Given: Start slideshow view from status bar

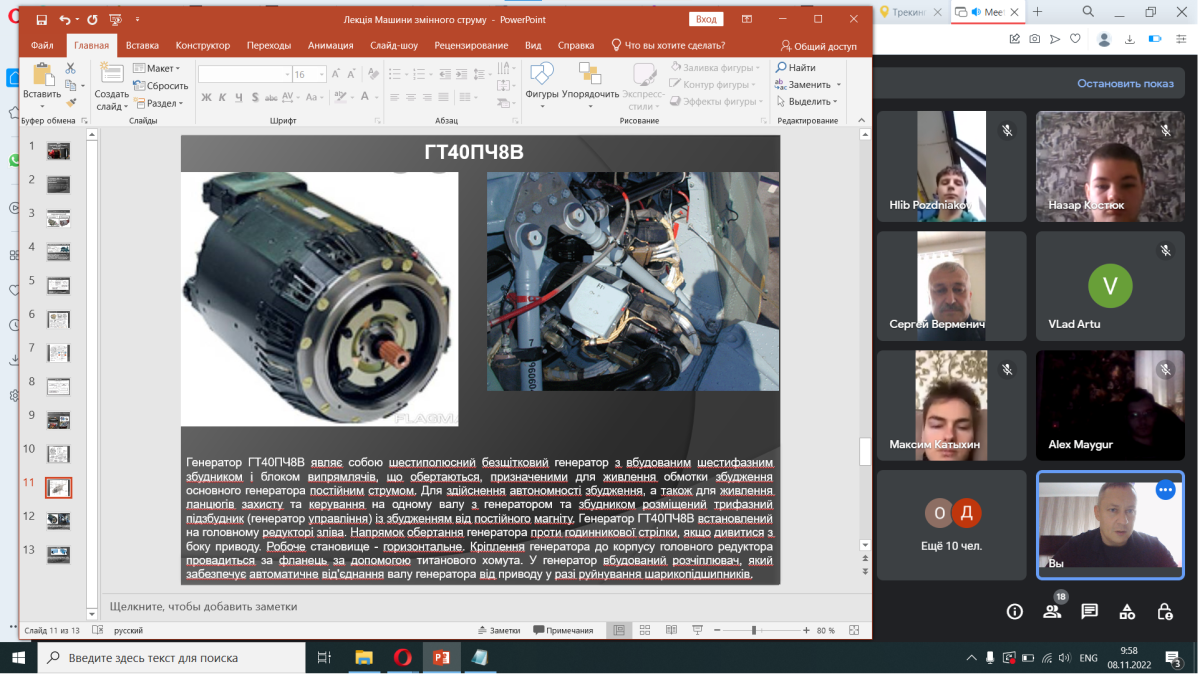Looking at the screenshot, I should click(697, 630).
